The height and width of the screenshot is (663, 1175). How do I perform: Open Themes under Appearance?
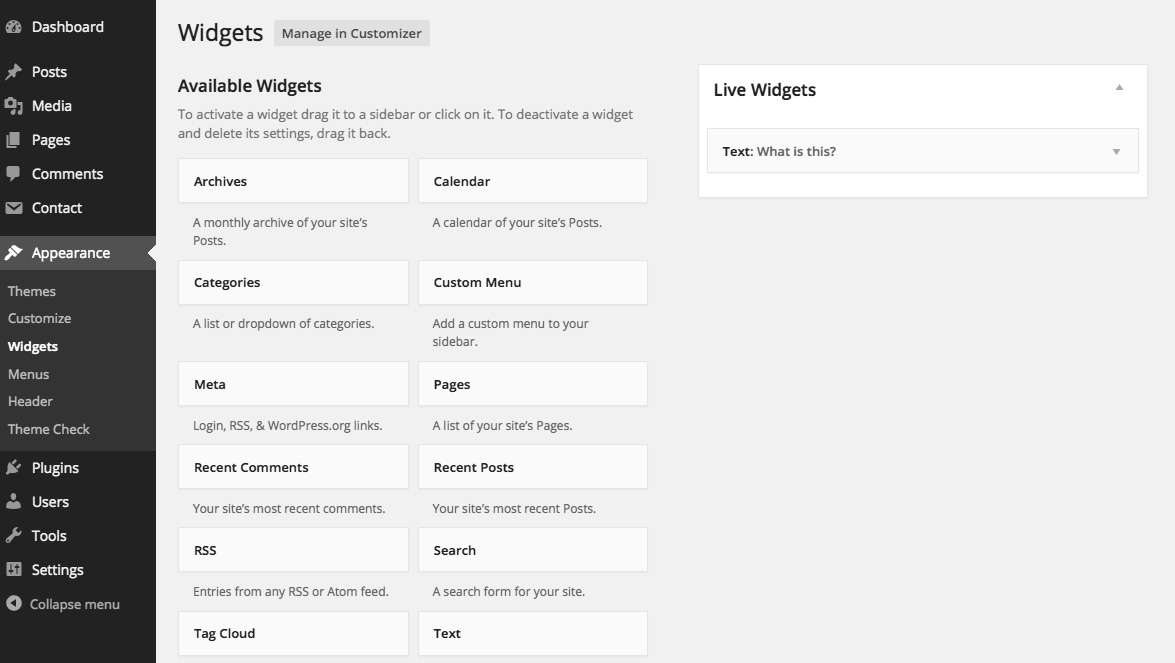click(x=32, y=292)
